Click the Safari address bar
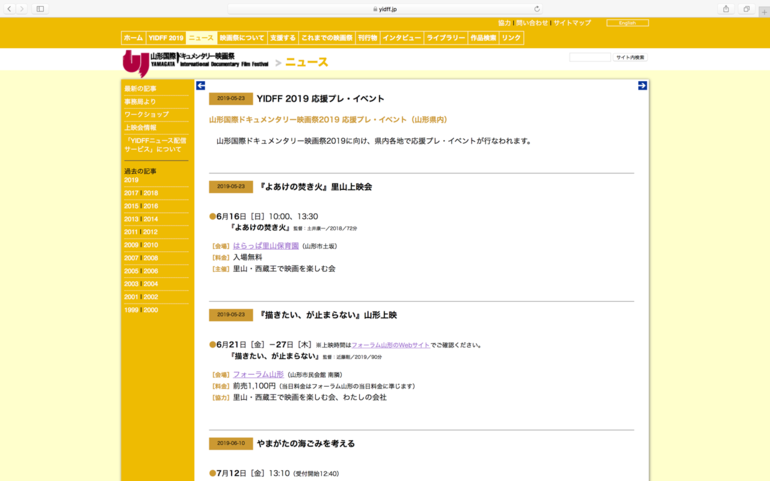 click(x=385, y=8)
